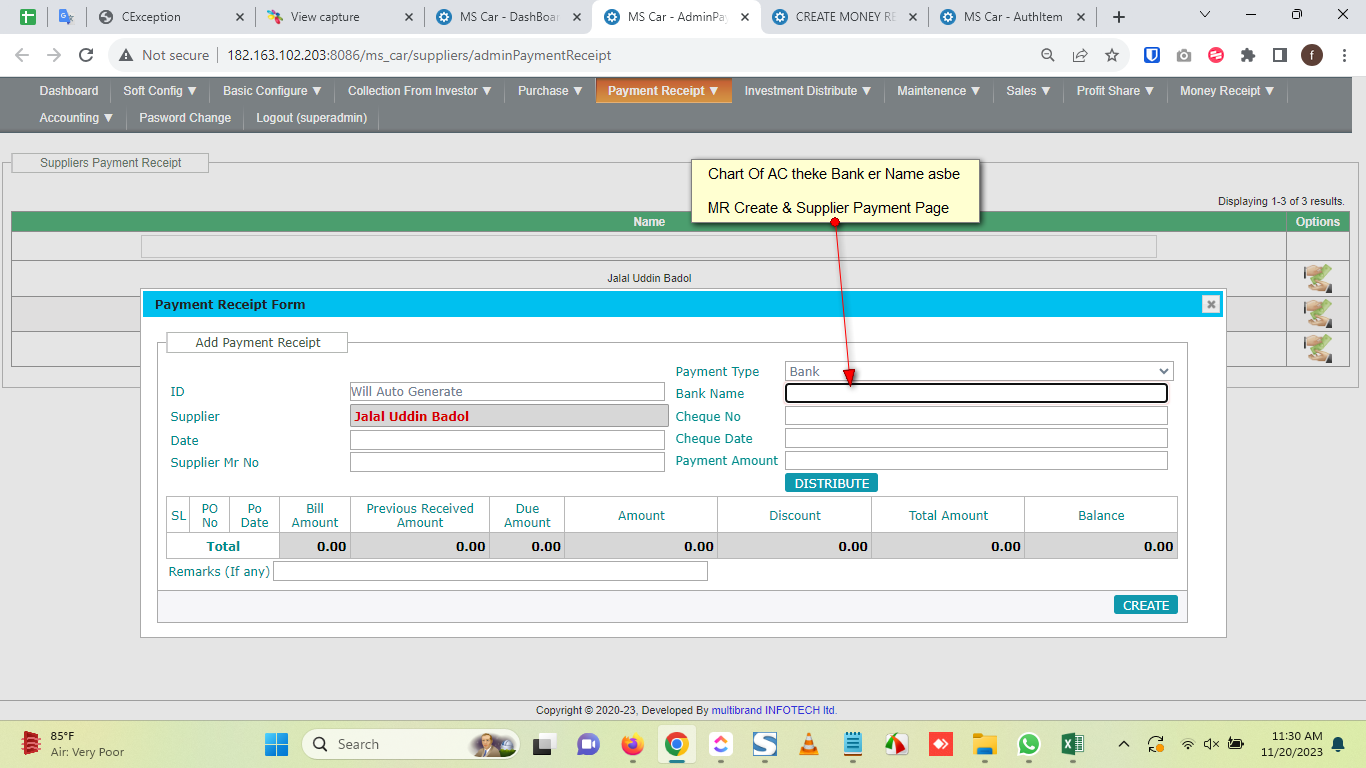This screenshot has width=1366, height=768.
Task: Close the Payment Receipt Form dialog
Action: 1211,304
